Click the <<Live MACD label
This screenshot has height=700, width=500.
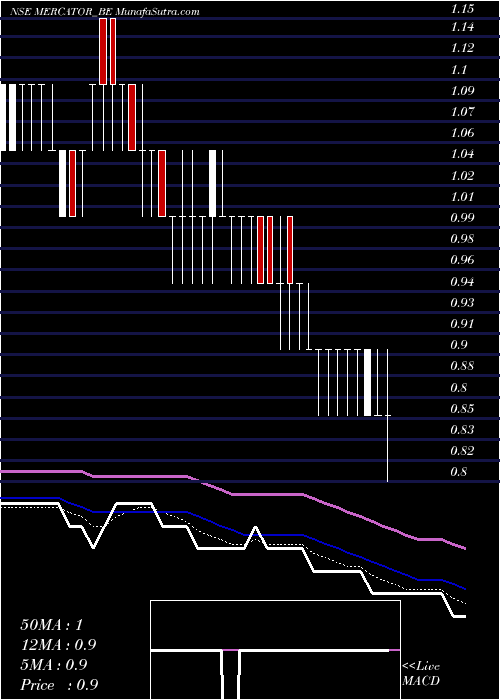click(x=421, y=673)
